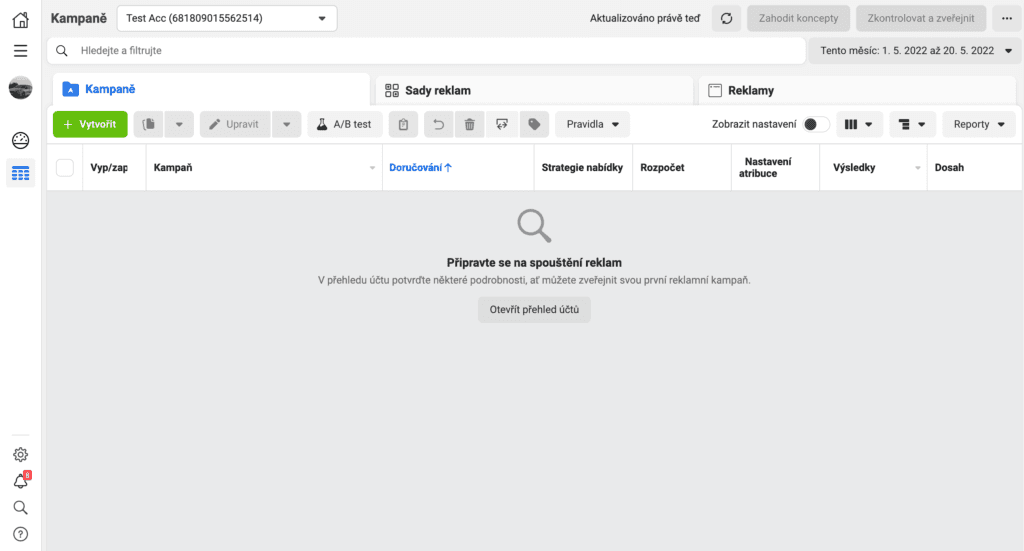This screenshot has width=1024, height=551.
Task: Click the green Vytvořit button
Action: [x=90, y=124]
